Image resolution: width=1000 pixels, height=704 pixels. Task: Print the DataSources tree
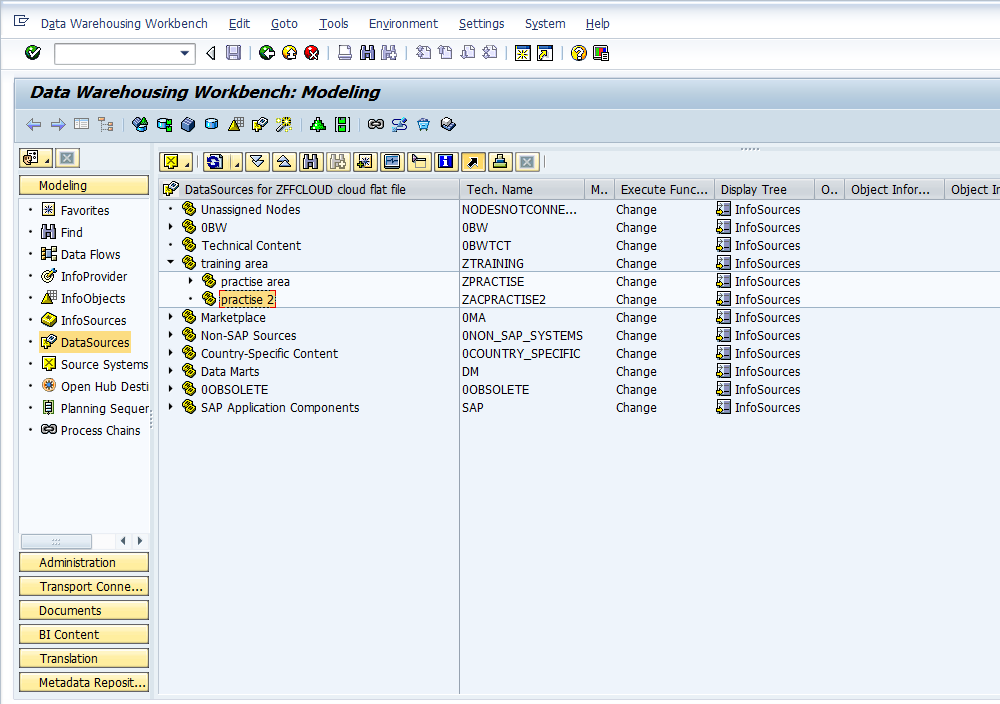[498, 161]
